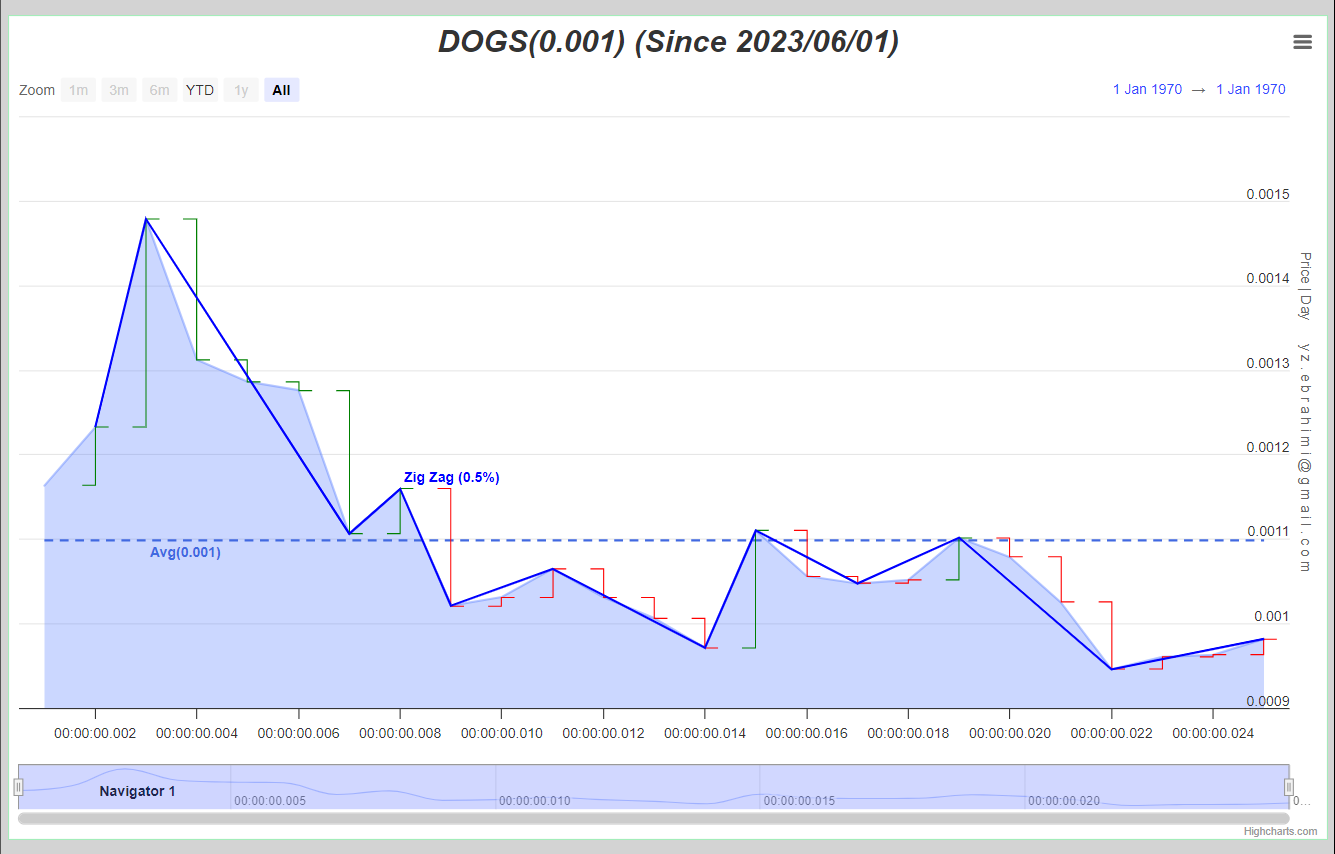Click the chart title DOGS(0.001)
Viewport: 1335px width, 854px height.
(x=668, y=42)
